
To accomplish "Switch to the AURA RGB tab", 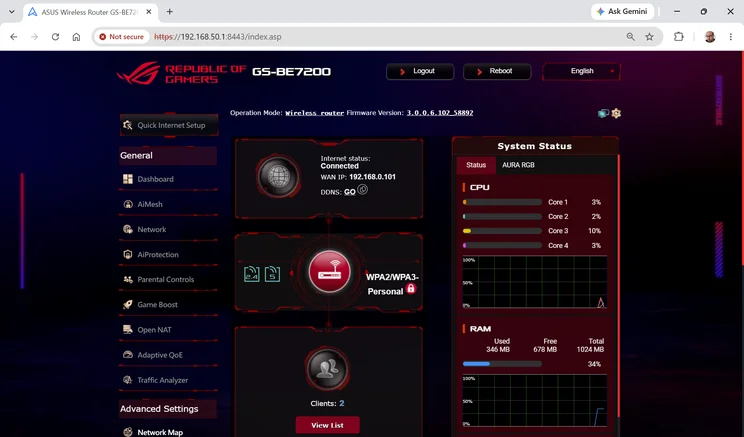I will 518,165.
